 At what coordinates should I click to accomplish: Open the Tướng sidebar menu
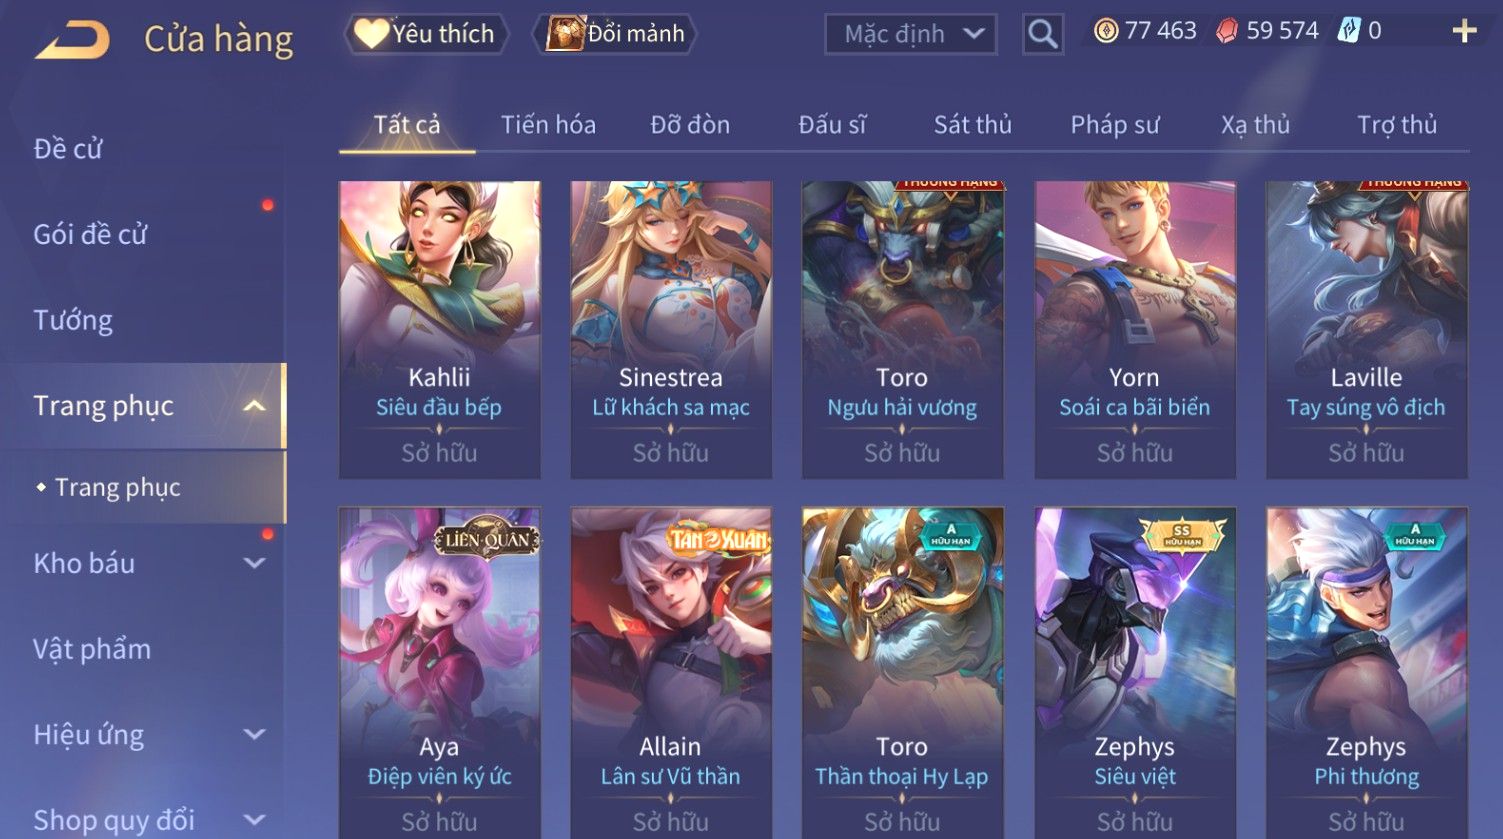(x=73, y=320)
